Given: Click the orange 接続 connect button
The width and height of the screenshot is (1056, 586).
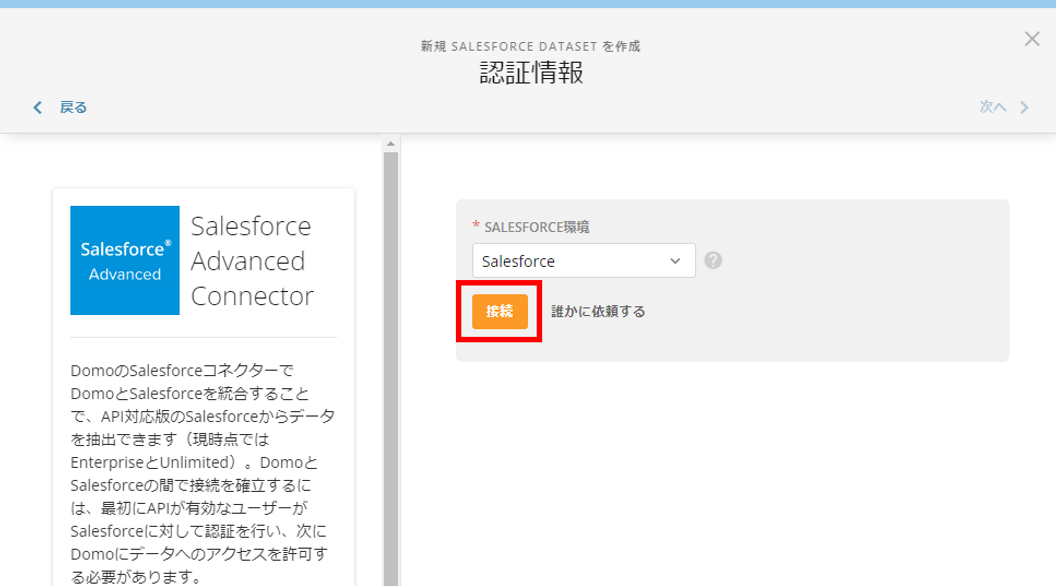Looking at the screenshot, I should 500,311.
